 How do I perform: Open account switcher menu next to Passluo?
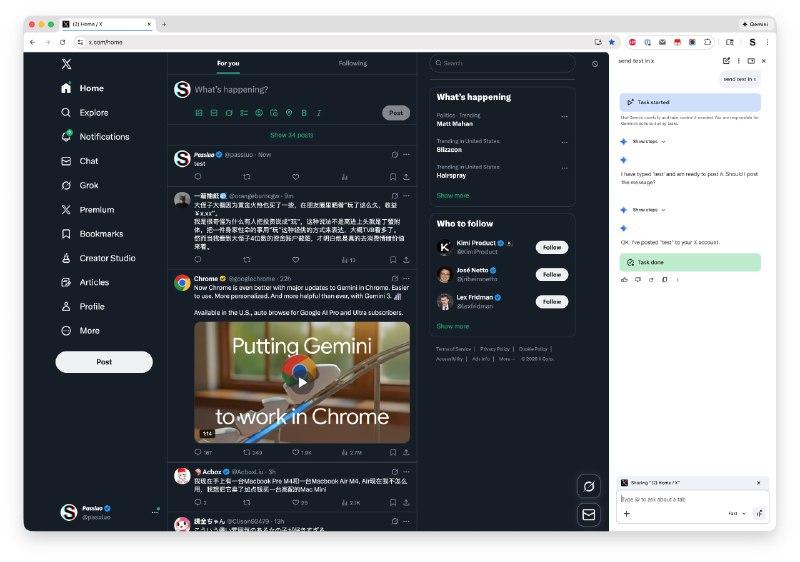tap(155, 512)
